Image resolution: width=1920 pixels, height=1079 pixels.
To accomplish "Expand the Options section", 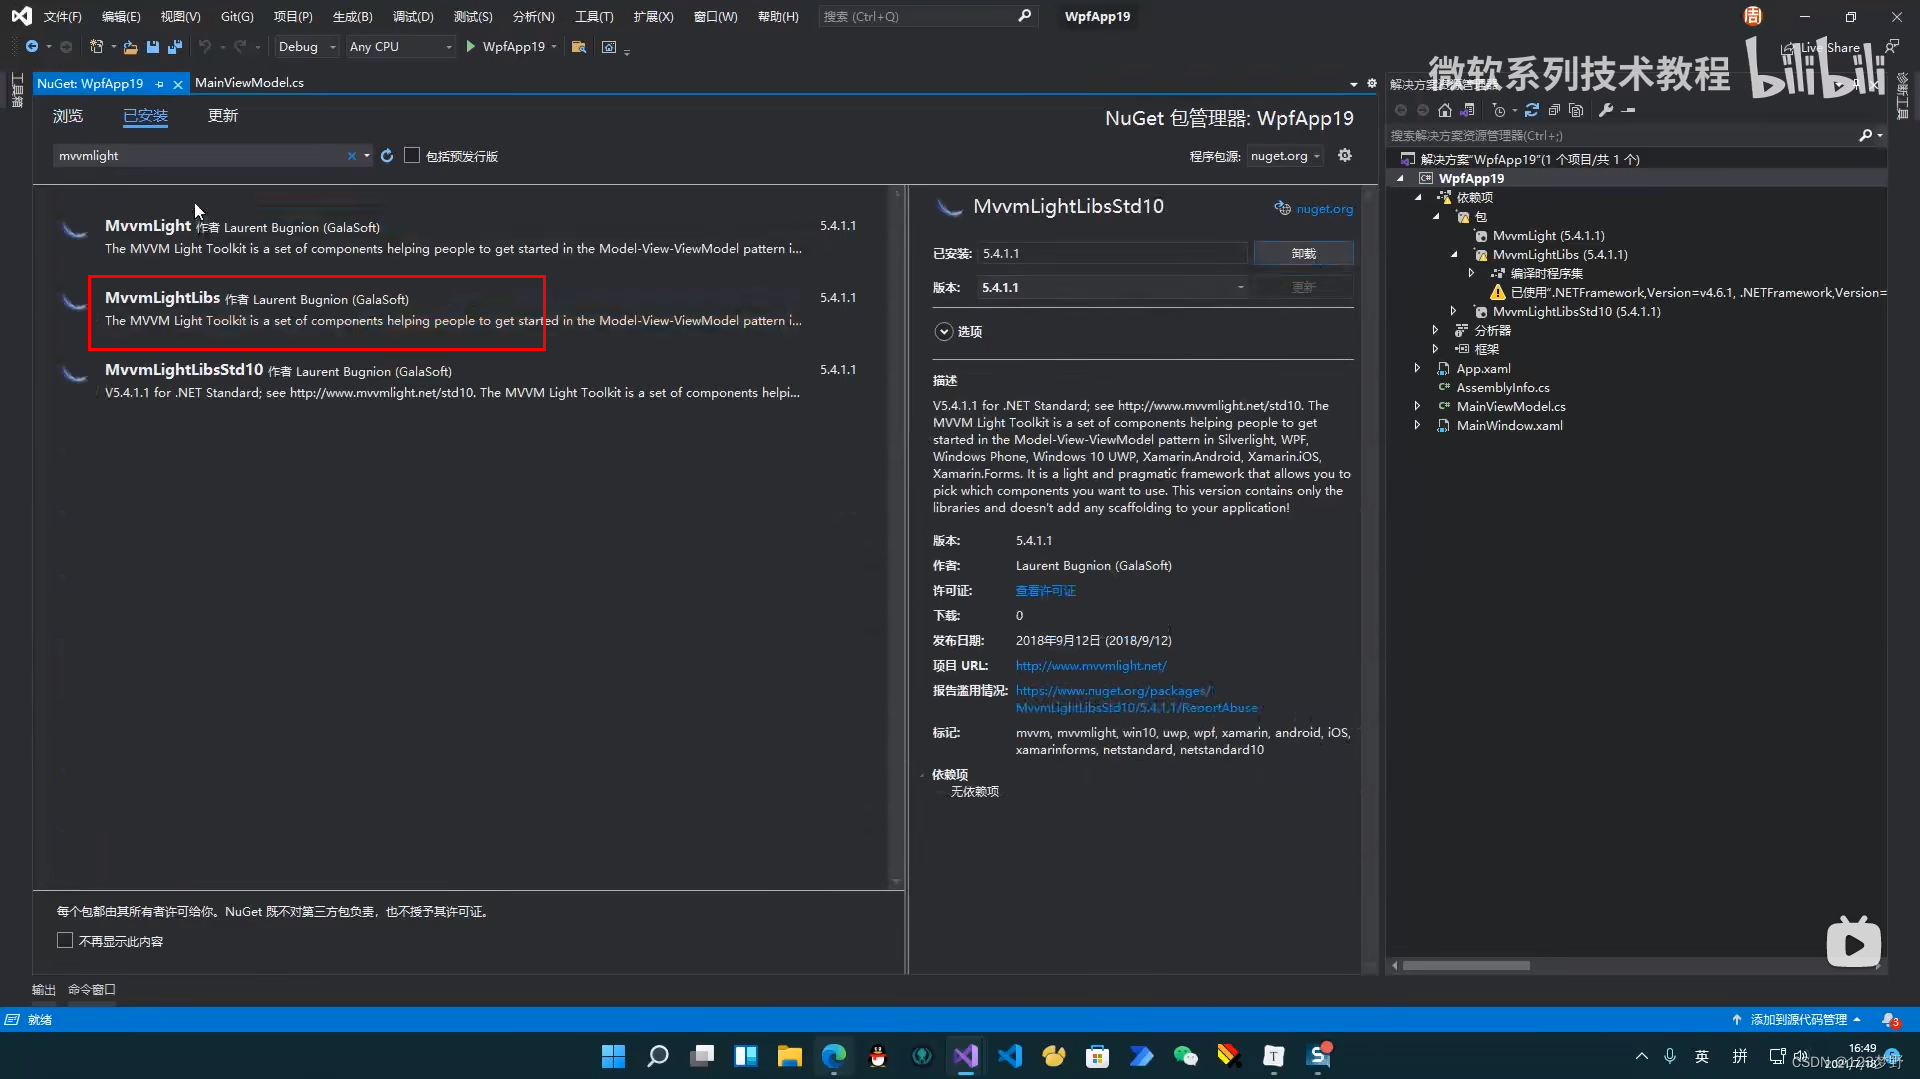I will tap(943, 331).
